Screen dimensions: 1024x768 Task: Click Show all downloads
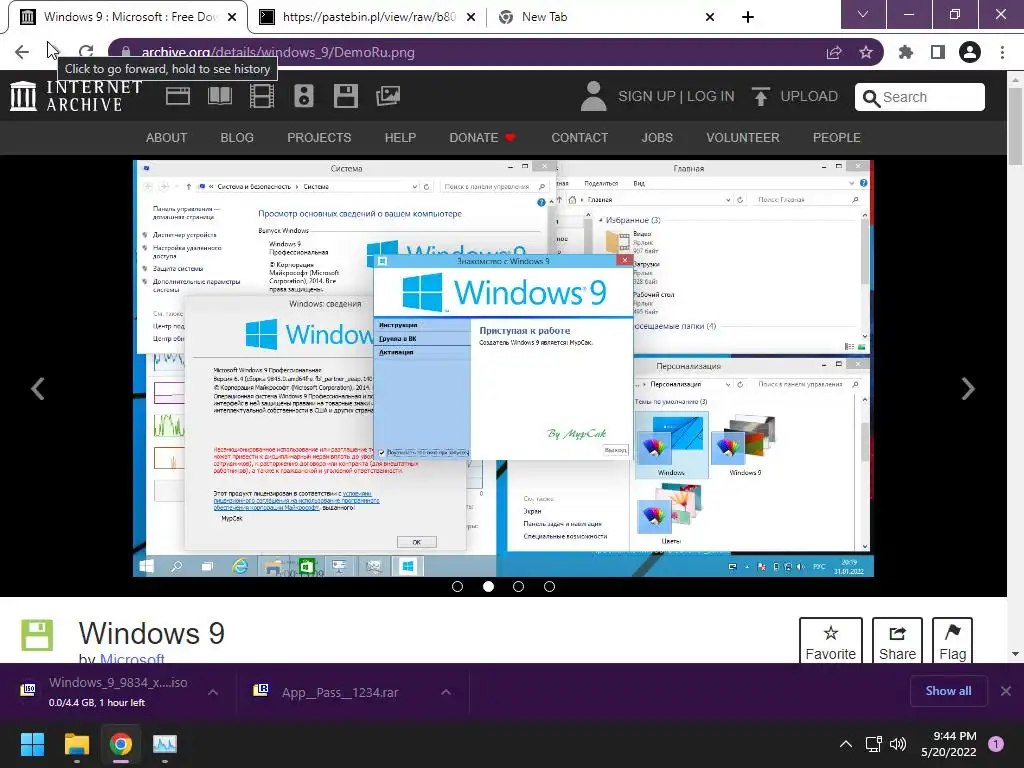coord(948,691)
